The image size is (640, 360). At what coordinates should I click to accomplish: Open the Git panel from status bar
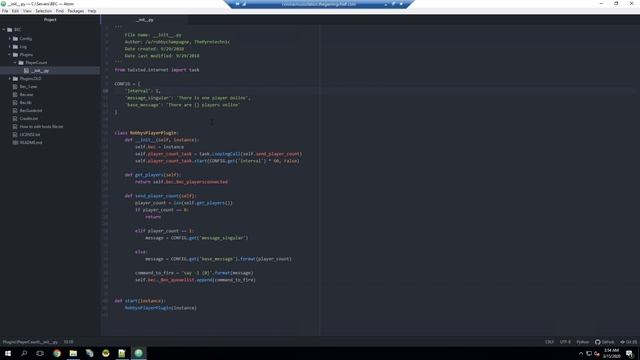tap(629, 342)
